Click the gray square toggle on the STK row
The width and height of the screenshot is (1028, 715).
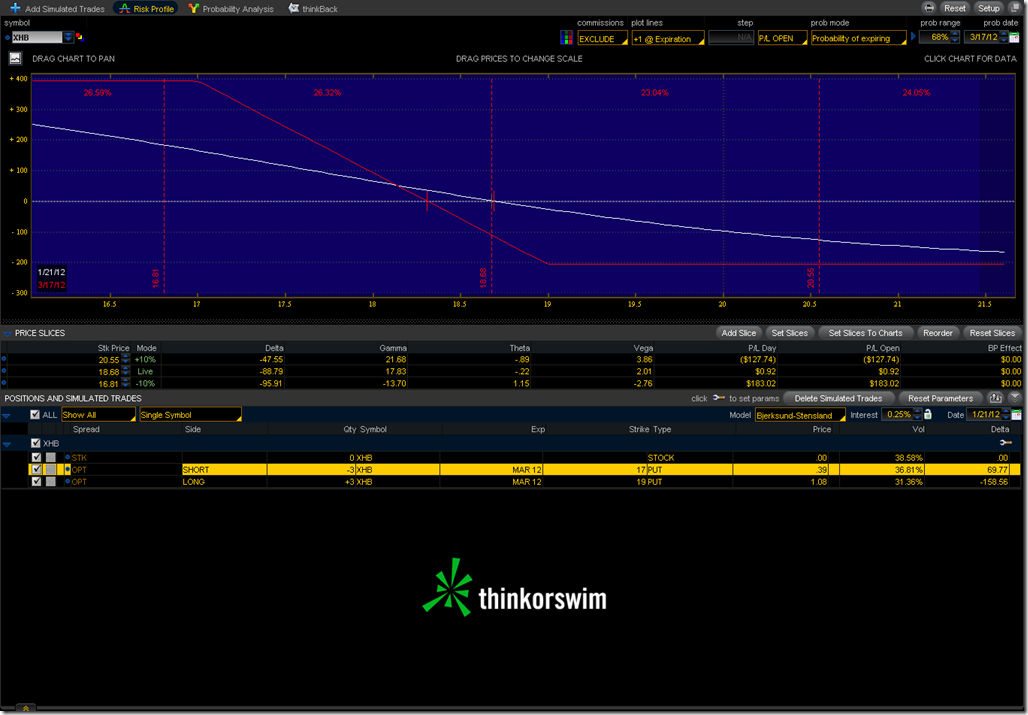coord(50,457)
